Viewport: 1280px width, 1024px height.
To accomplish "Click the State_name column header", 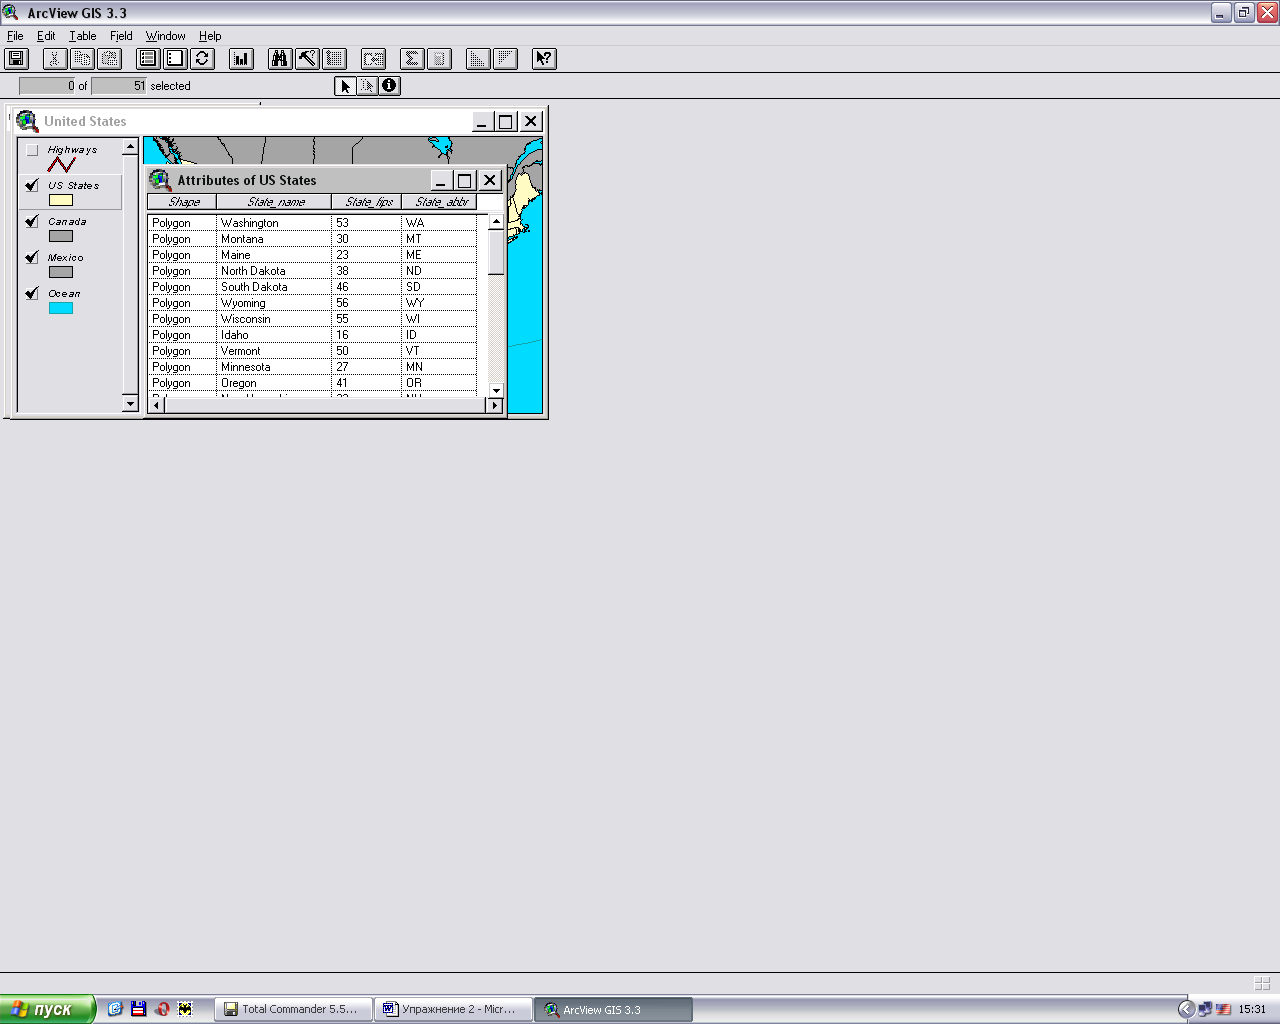I will tap(274, 202).
